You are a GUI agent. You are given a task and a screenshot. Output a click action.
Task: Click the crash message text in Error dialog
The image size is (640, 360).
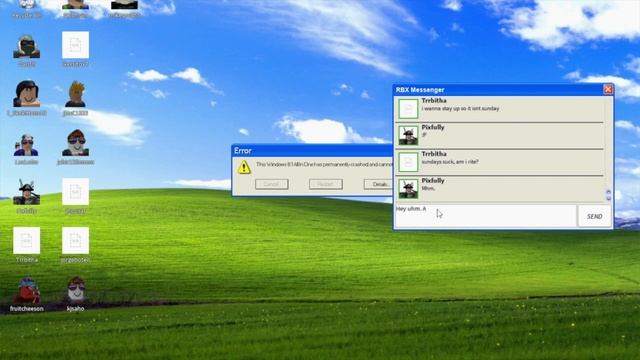pos(324,164)
